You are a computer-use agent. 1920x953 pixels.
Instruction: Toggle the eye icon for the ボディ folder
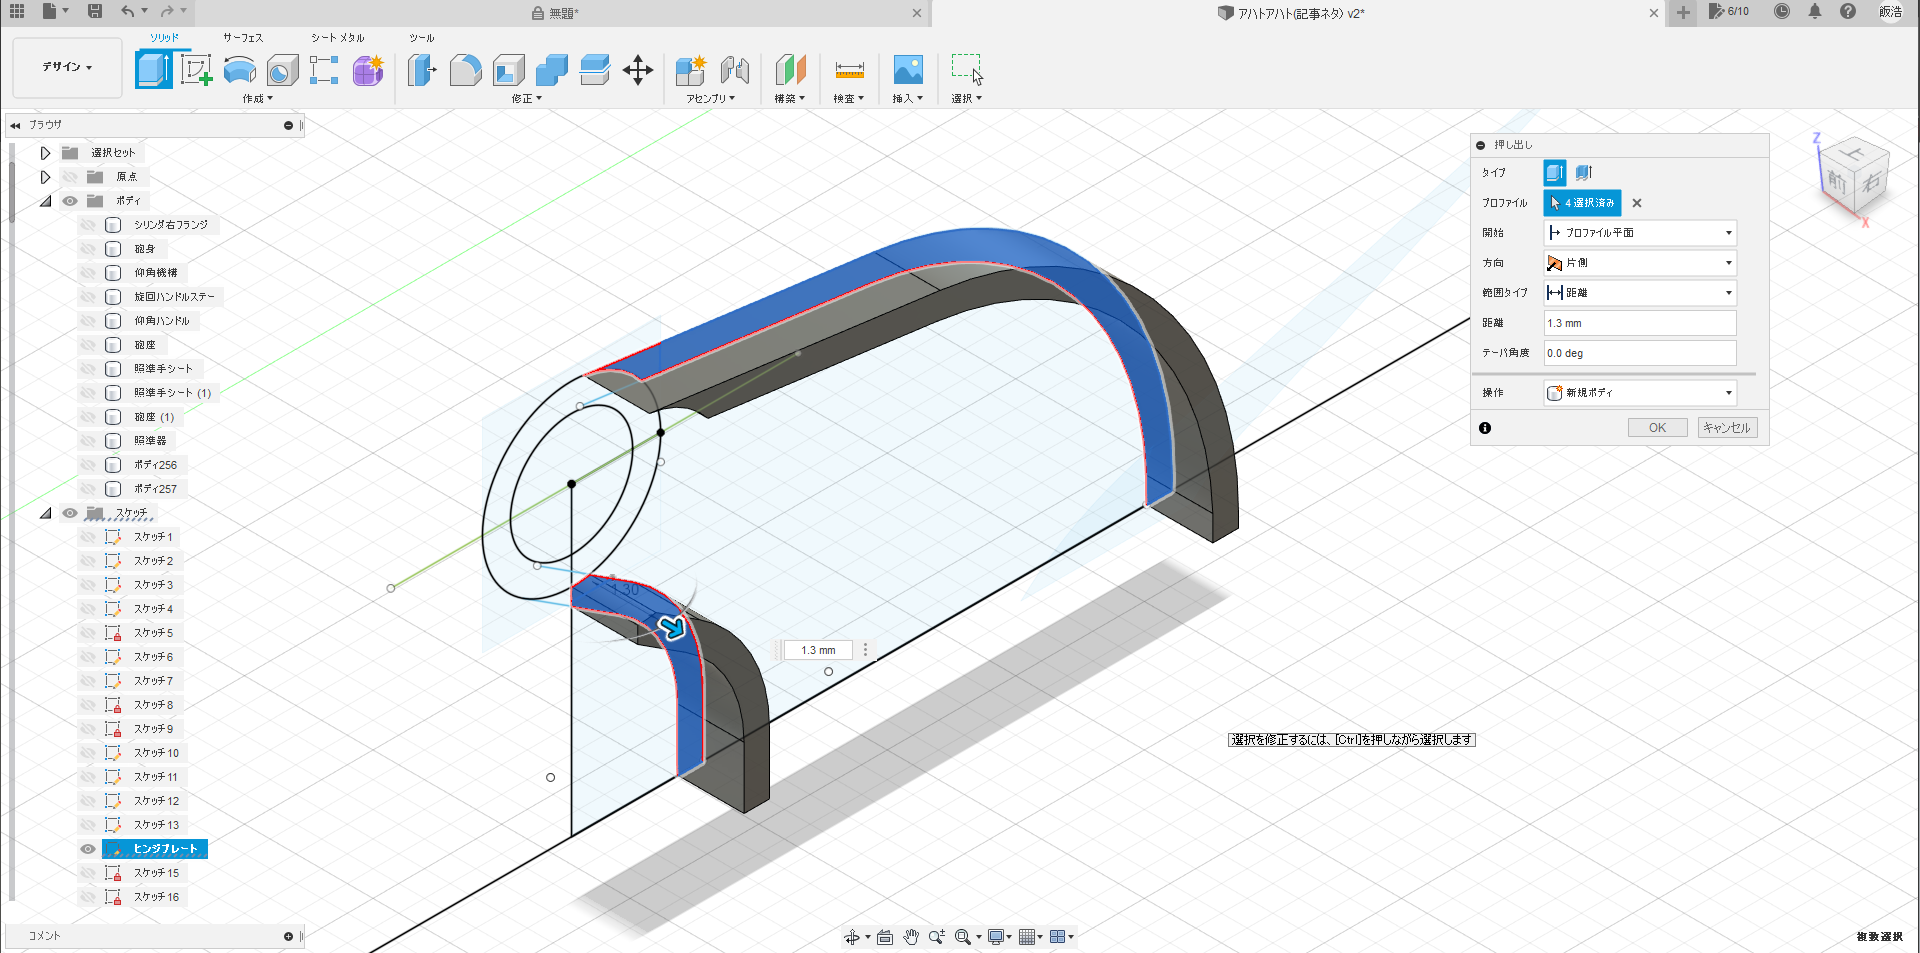[x=70, y=201]
